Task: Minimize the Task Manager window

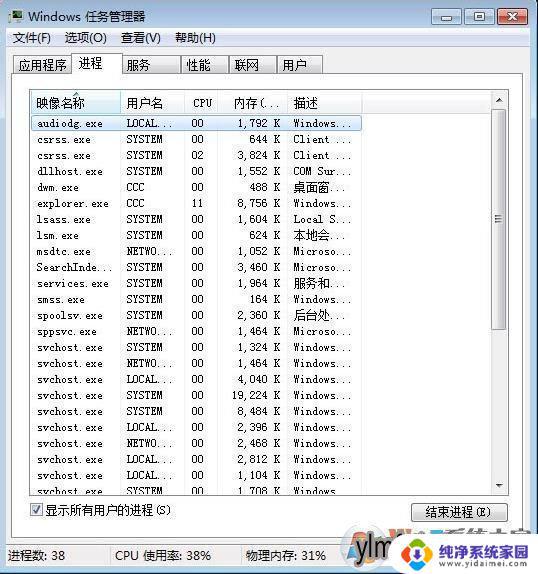Action: click(446, 17)
